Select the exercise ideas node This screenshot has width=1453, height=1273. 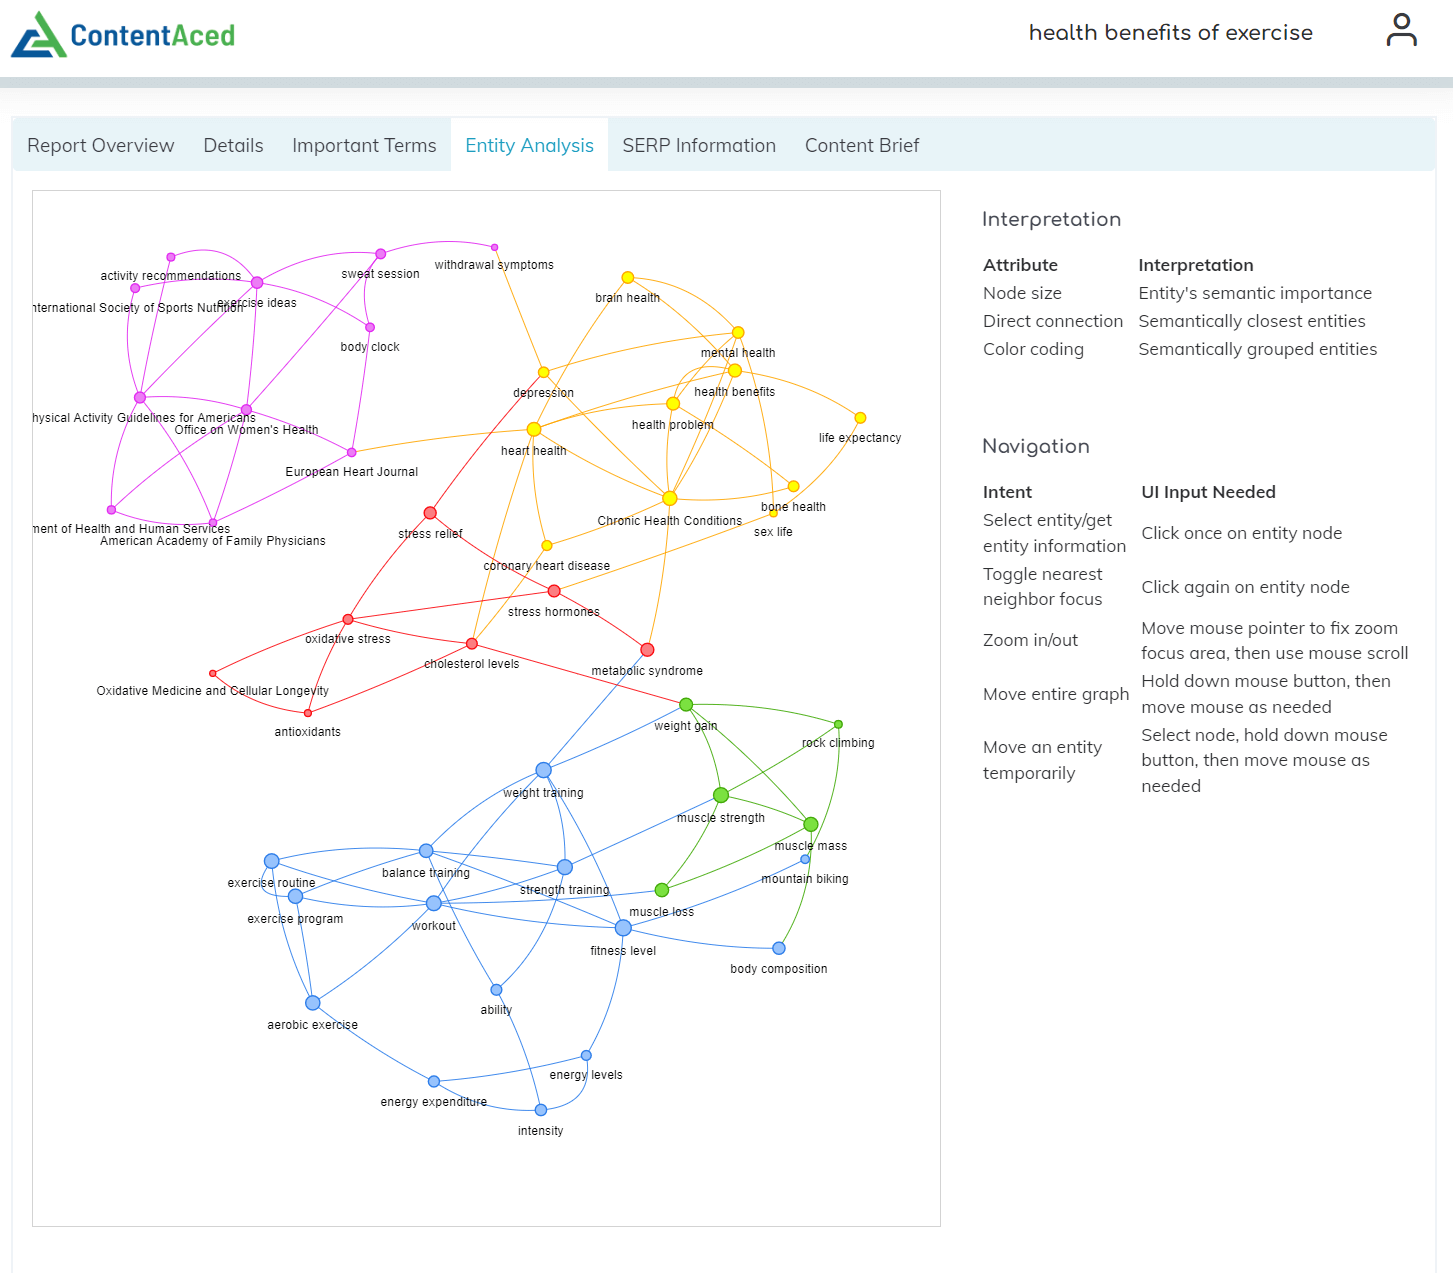pos(257,283)
